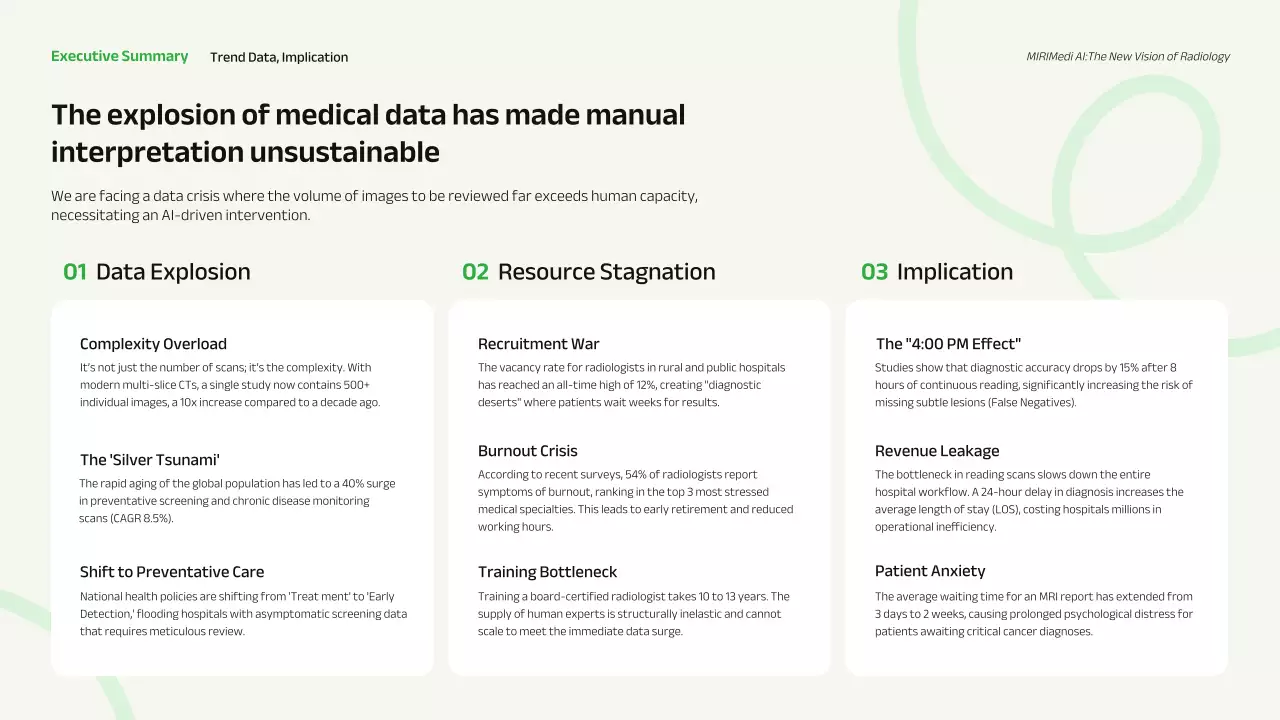Image resolution: width=1280 pixels, height=720 pixels.
Task: Select the Burnout Crisis heading
Action: click(x=527, y=451)
